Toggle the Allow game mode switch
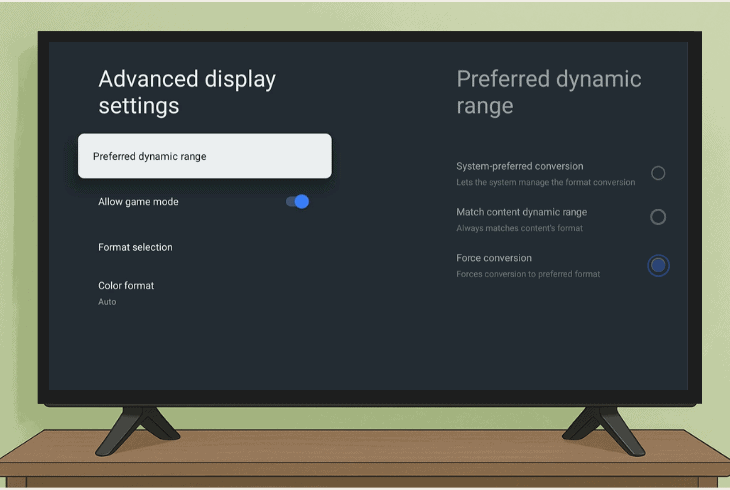The image size is (730, 490). point(297,202)
